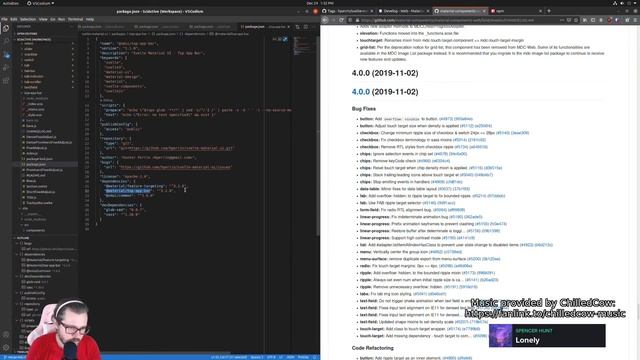The height and width of the screenshot is (360, 640).
Task: Open the Help menu
Action: point(90,19)
